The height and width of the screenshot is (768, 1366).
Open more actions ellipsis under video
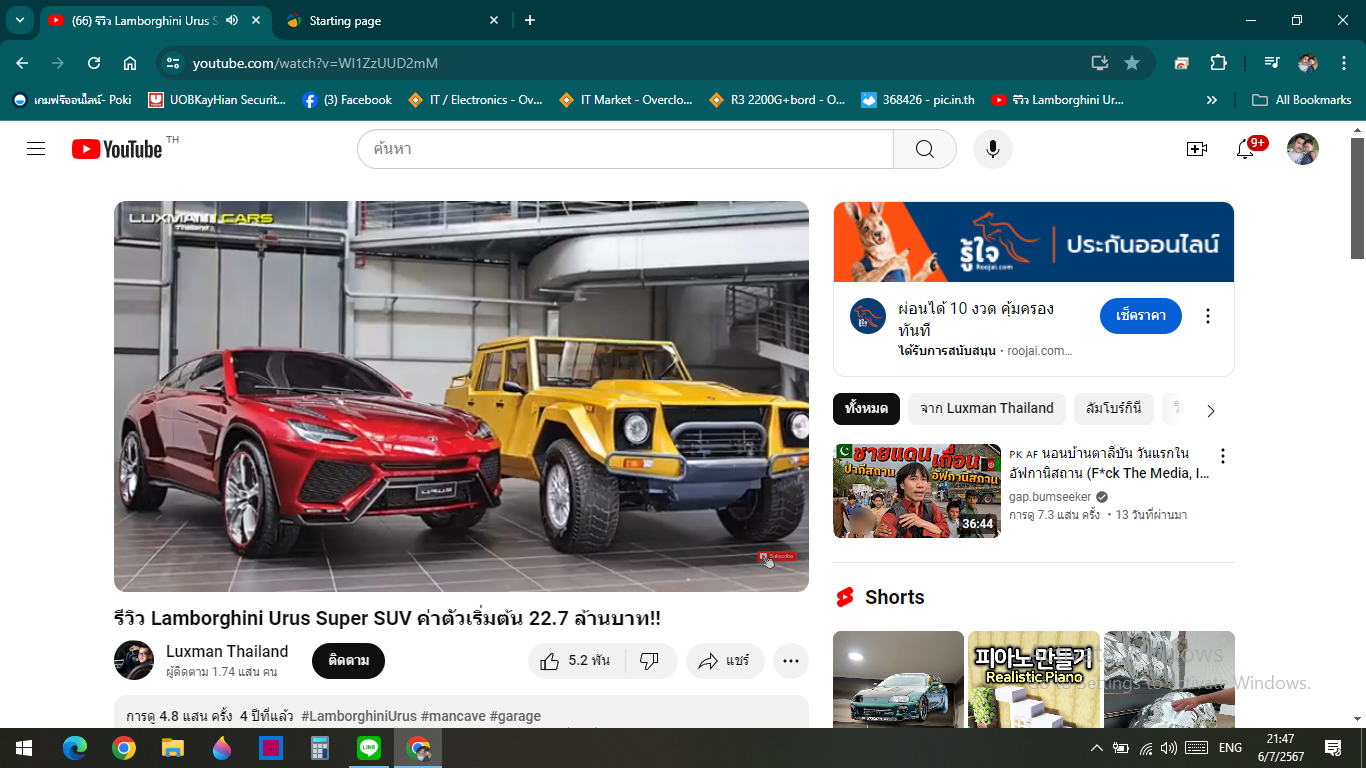[791, 661]
